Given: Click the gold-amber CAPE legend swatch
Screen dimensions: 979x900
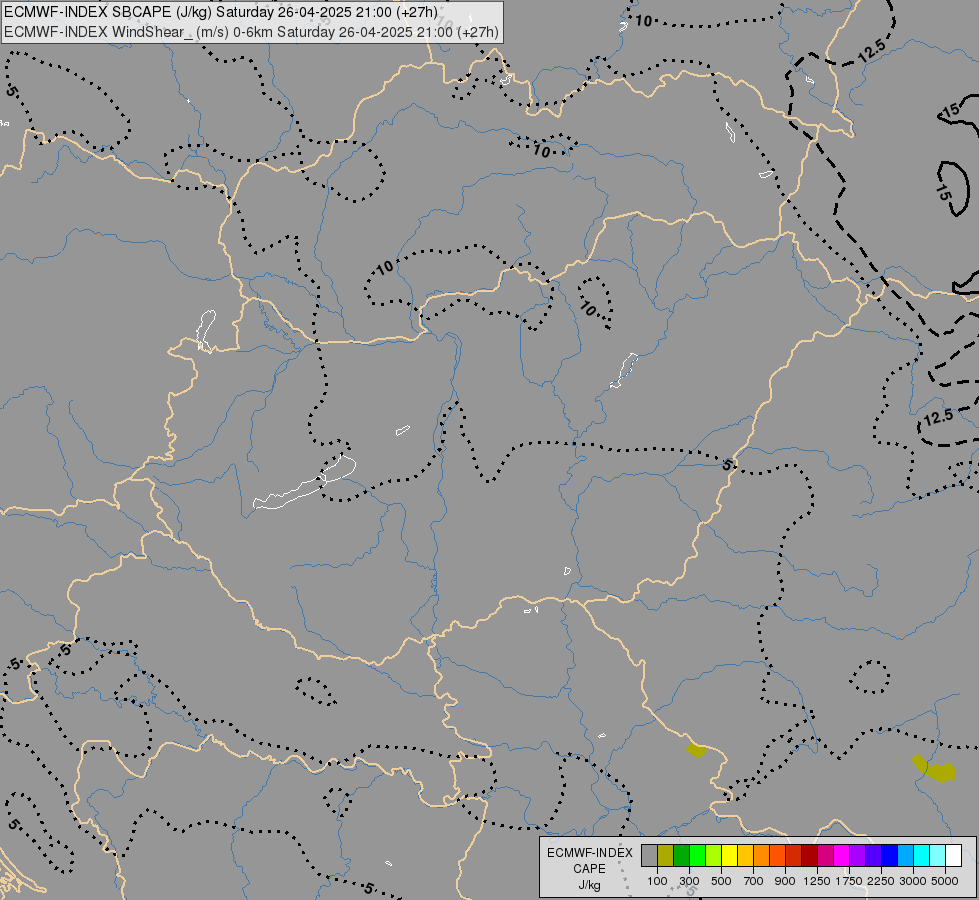Looking at the screenshot, I should [x=745, y=855].
